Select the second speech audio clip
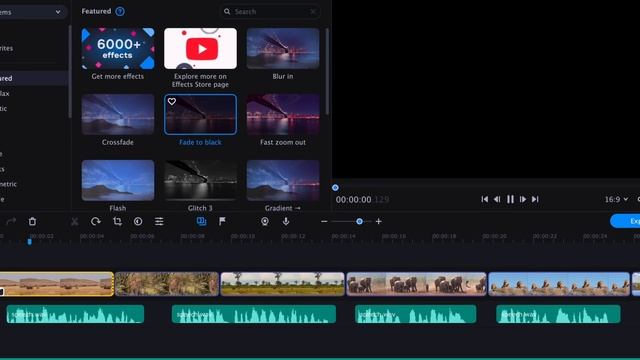The height and width of the screenshot is (360, 640). [x=254, y=314]
